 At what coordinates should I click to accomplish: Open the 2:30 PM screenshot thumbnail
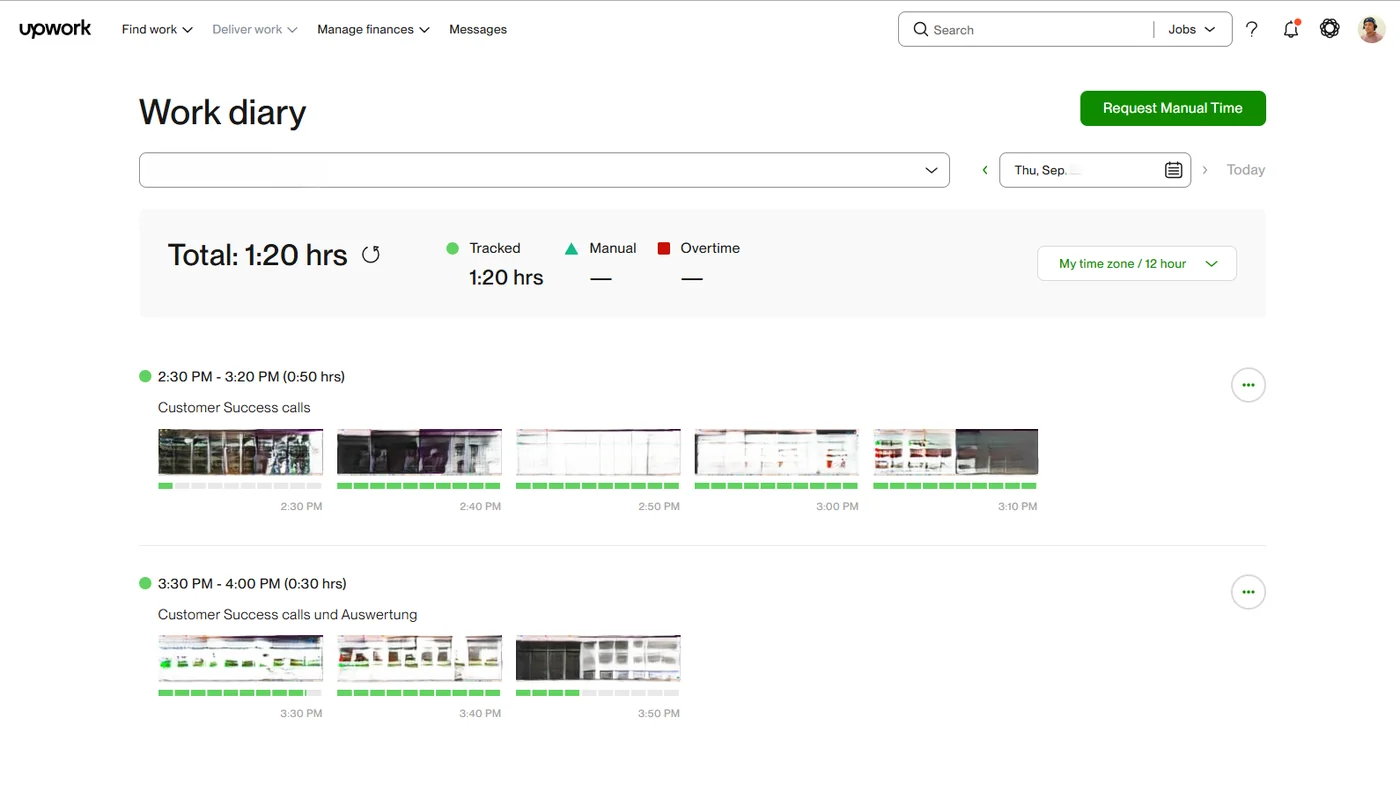pyautogui.click(x=240, y=452)
